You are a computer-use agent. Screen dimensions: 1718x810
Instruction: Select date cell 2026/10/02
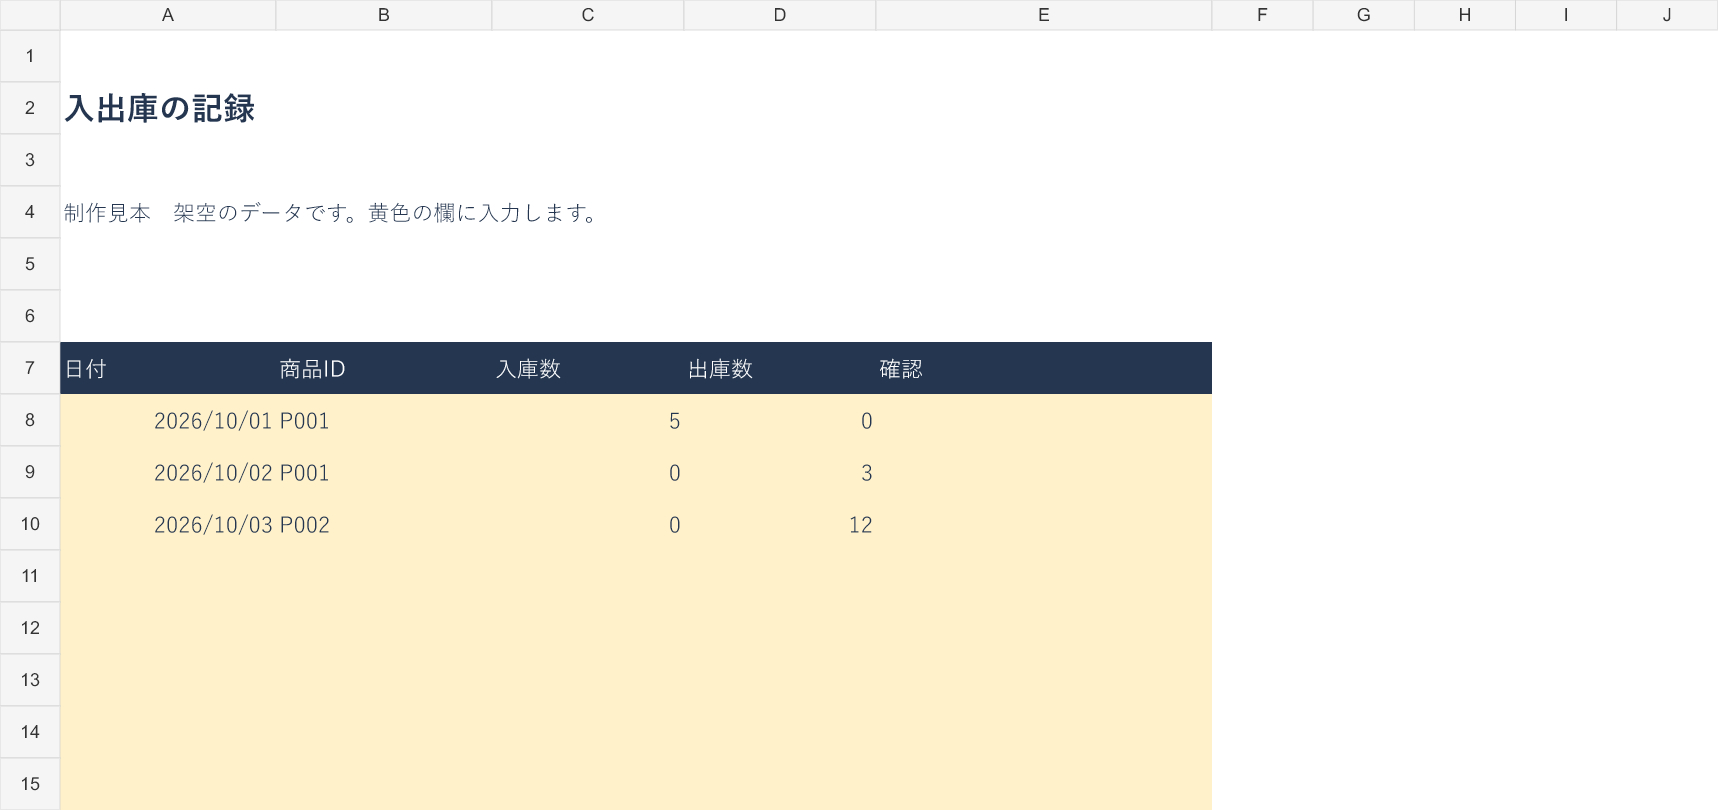click(x=168, y=472)
